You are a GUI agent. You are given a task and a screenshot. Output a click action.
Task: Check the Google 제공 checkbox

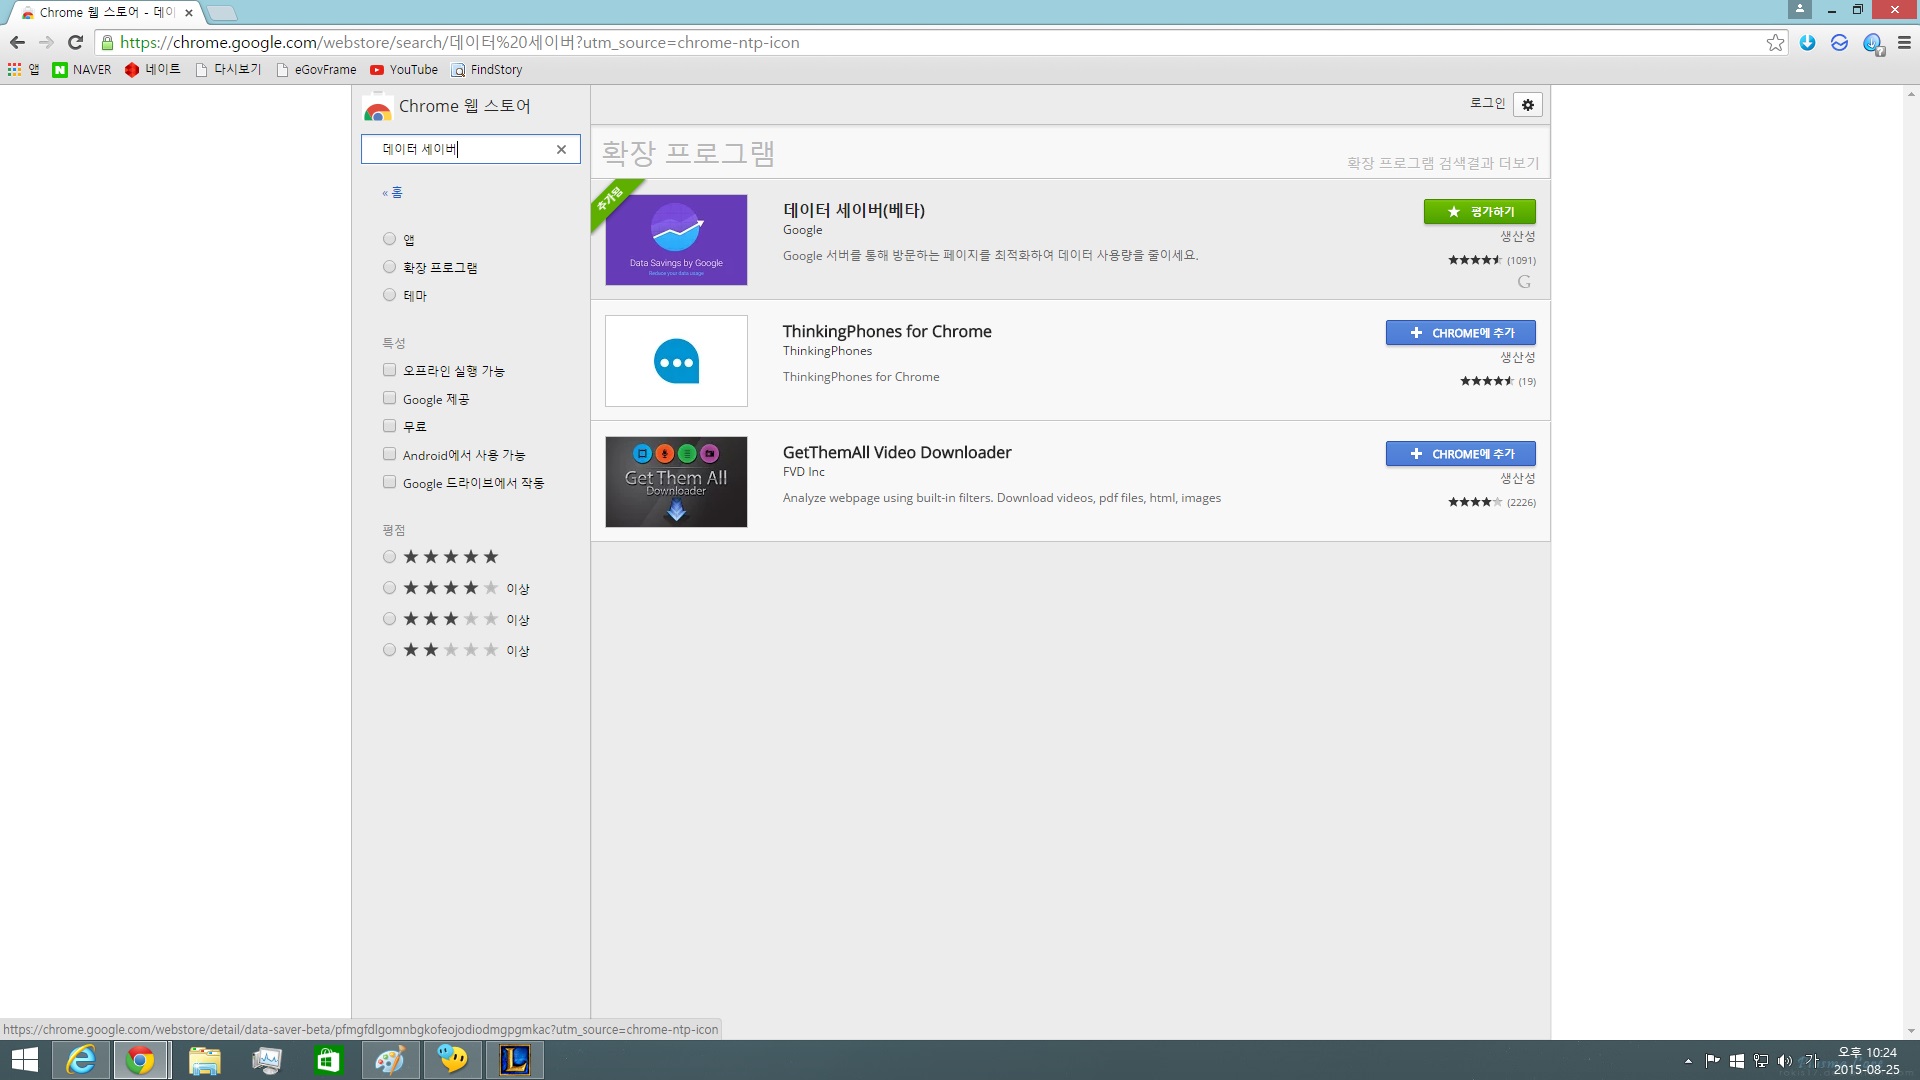pos(389,398)
